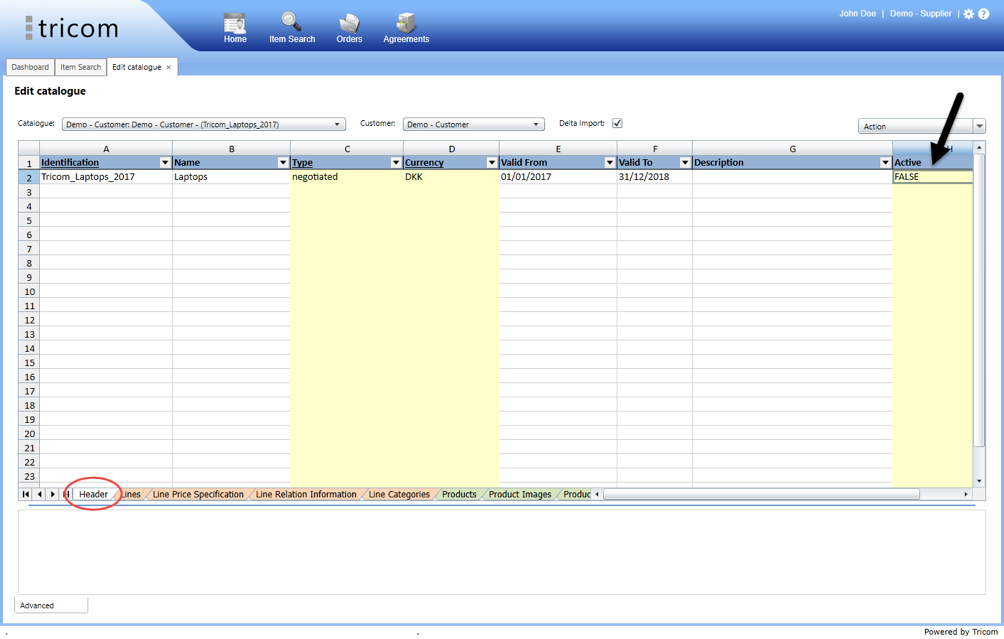Viewport: 1004px width, 639px height.
Task: Open Description column filter arrow
Action: [885, 163]
